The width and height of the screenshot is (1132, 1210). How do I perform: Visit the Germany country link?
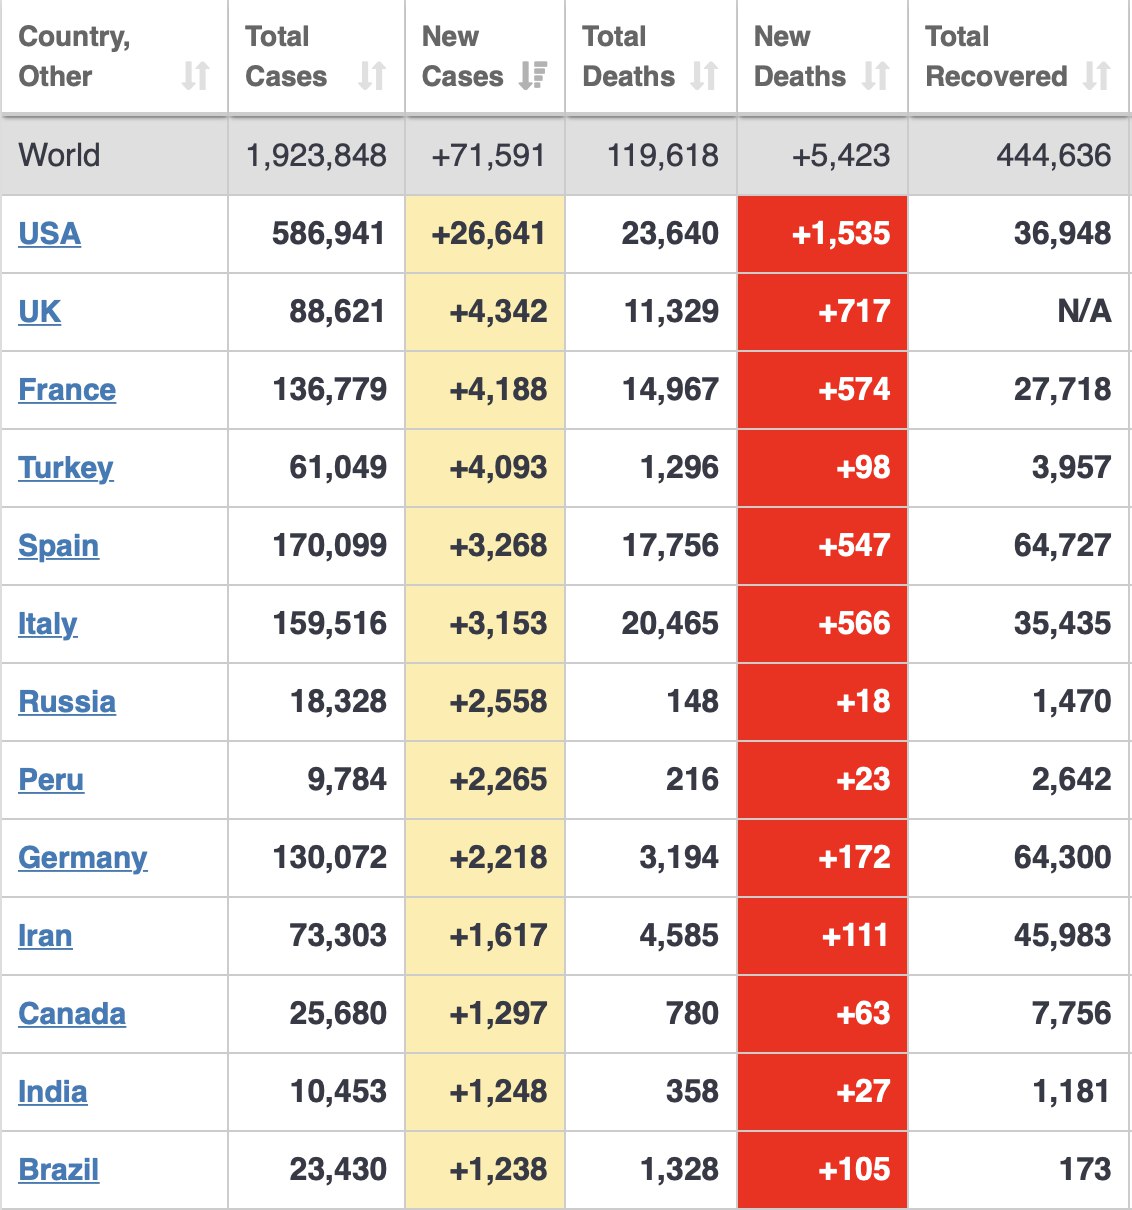pos(83,858)
